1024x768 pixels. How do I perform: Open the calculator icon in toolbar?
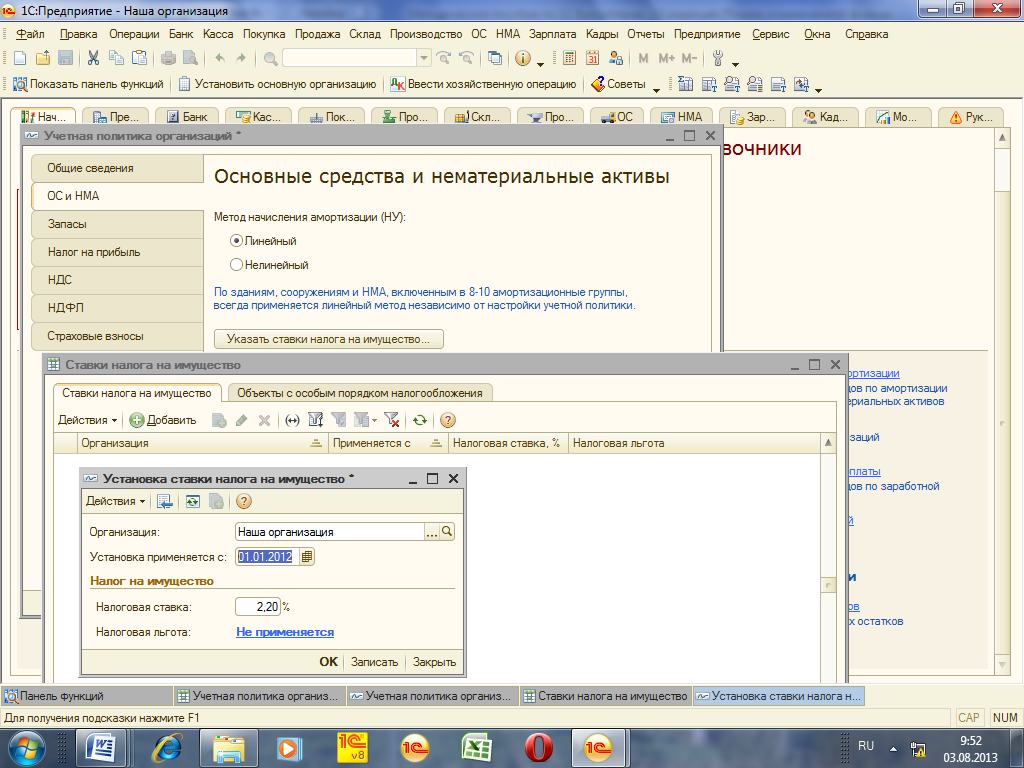click(x=569, y=58)
